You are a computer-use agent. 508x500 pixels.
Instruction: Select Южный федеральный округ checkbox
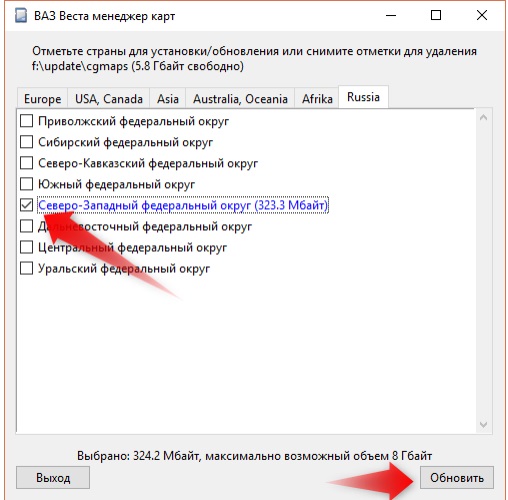pos(26,184)
